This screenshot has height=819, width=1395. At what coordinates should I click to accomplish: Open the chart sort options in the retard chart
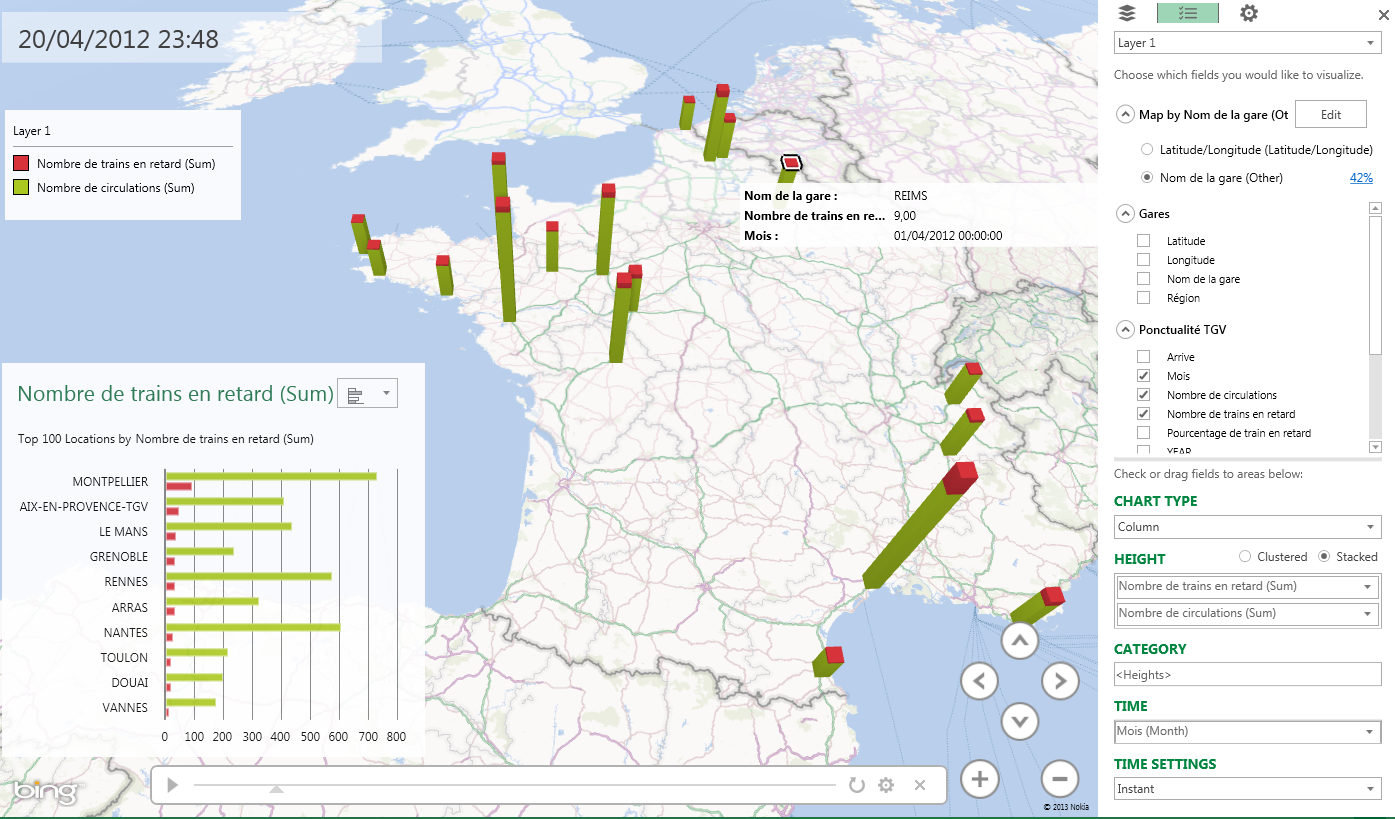point(367,393)
